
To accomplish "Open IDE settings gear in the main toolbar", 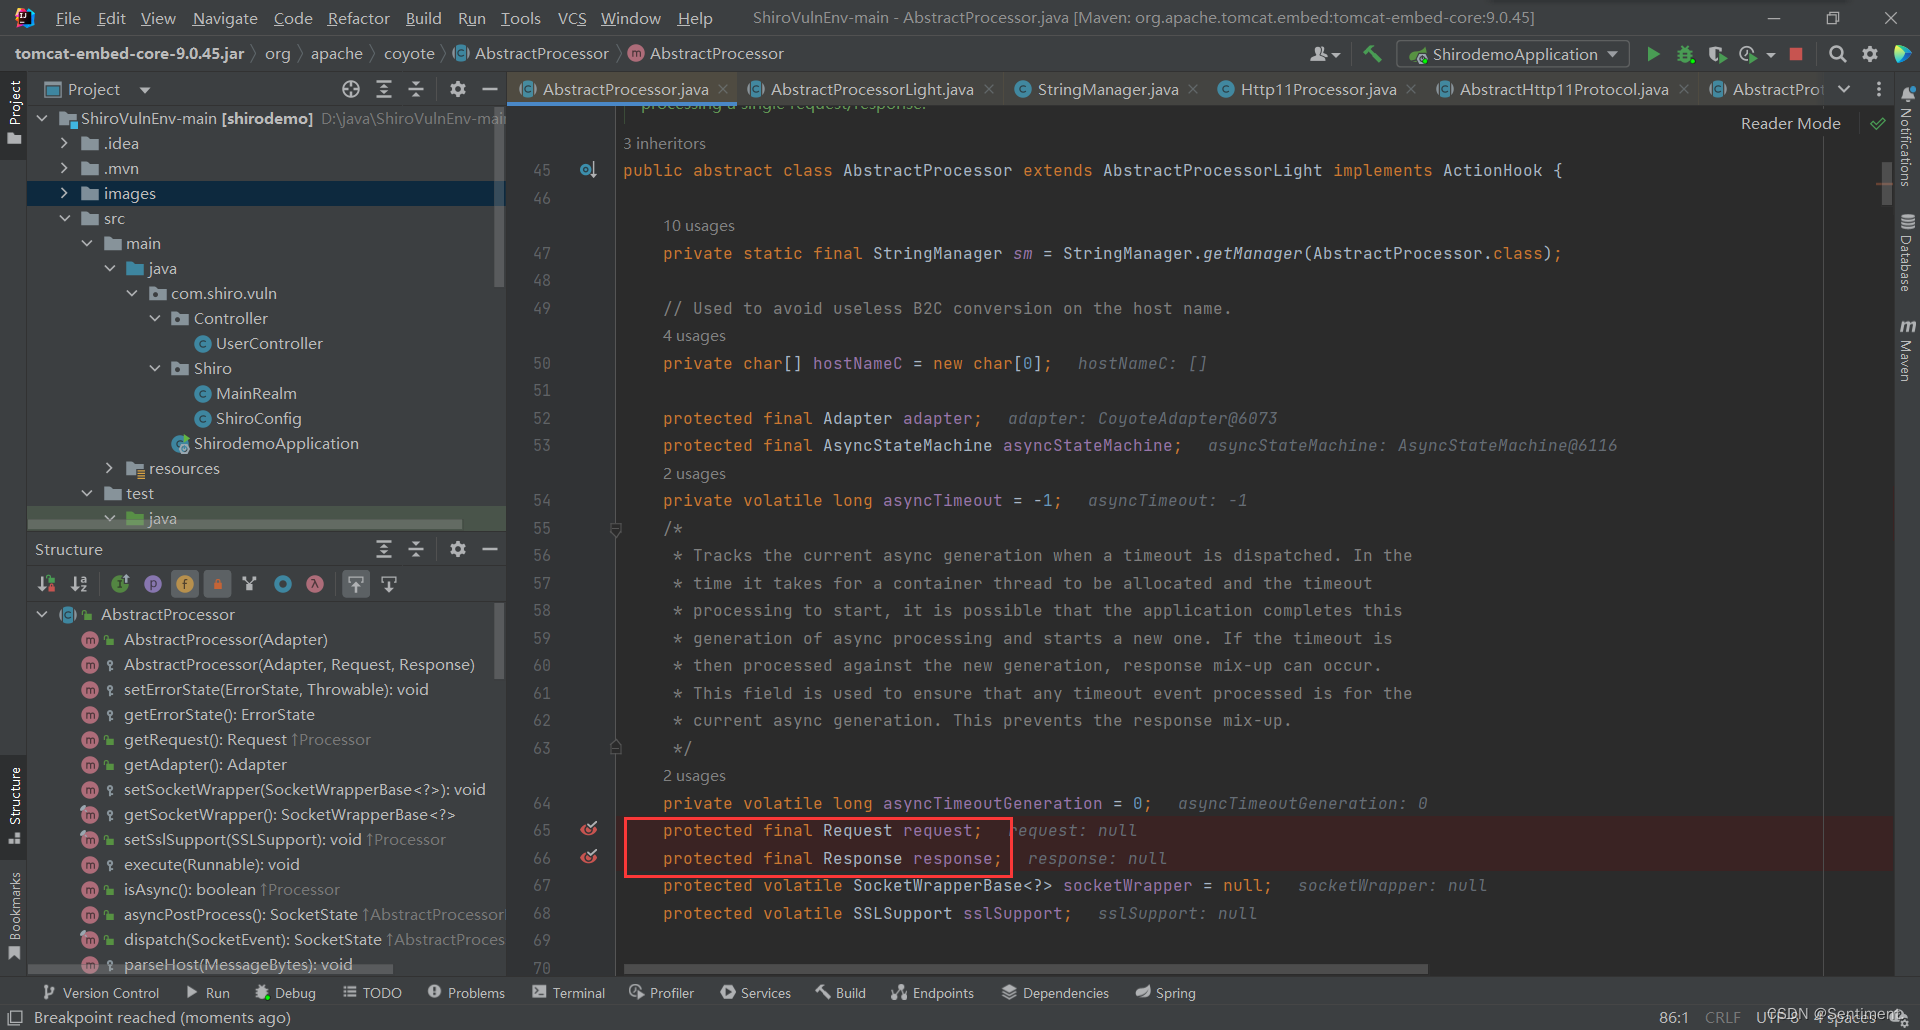I will click(x=1870, y=54).
